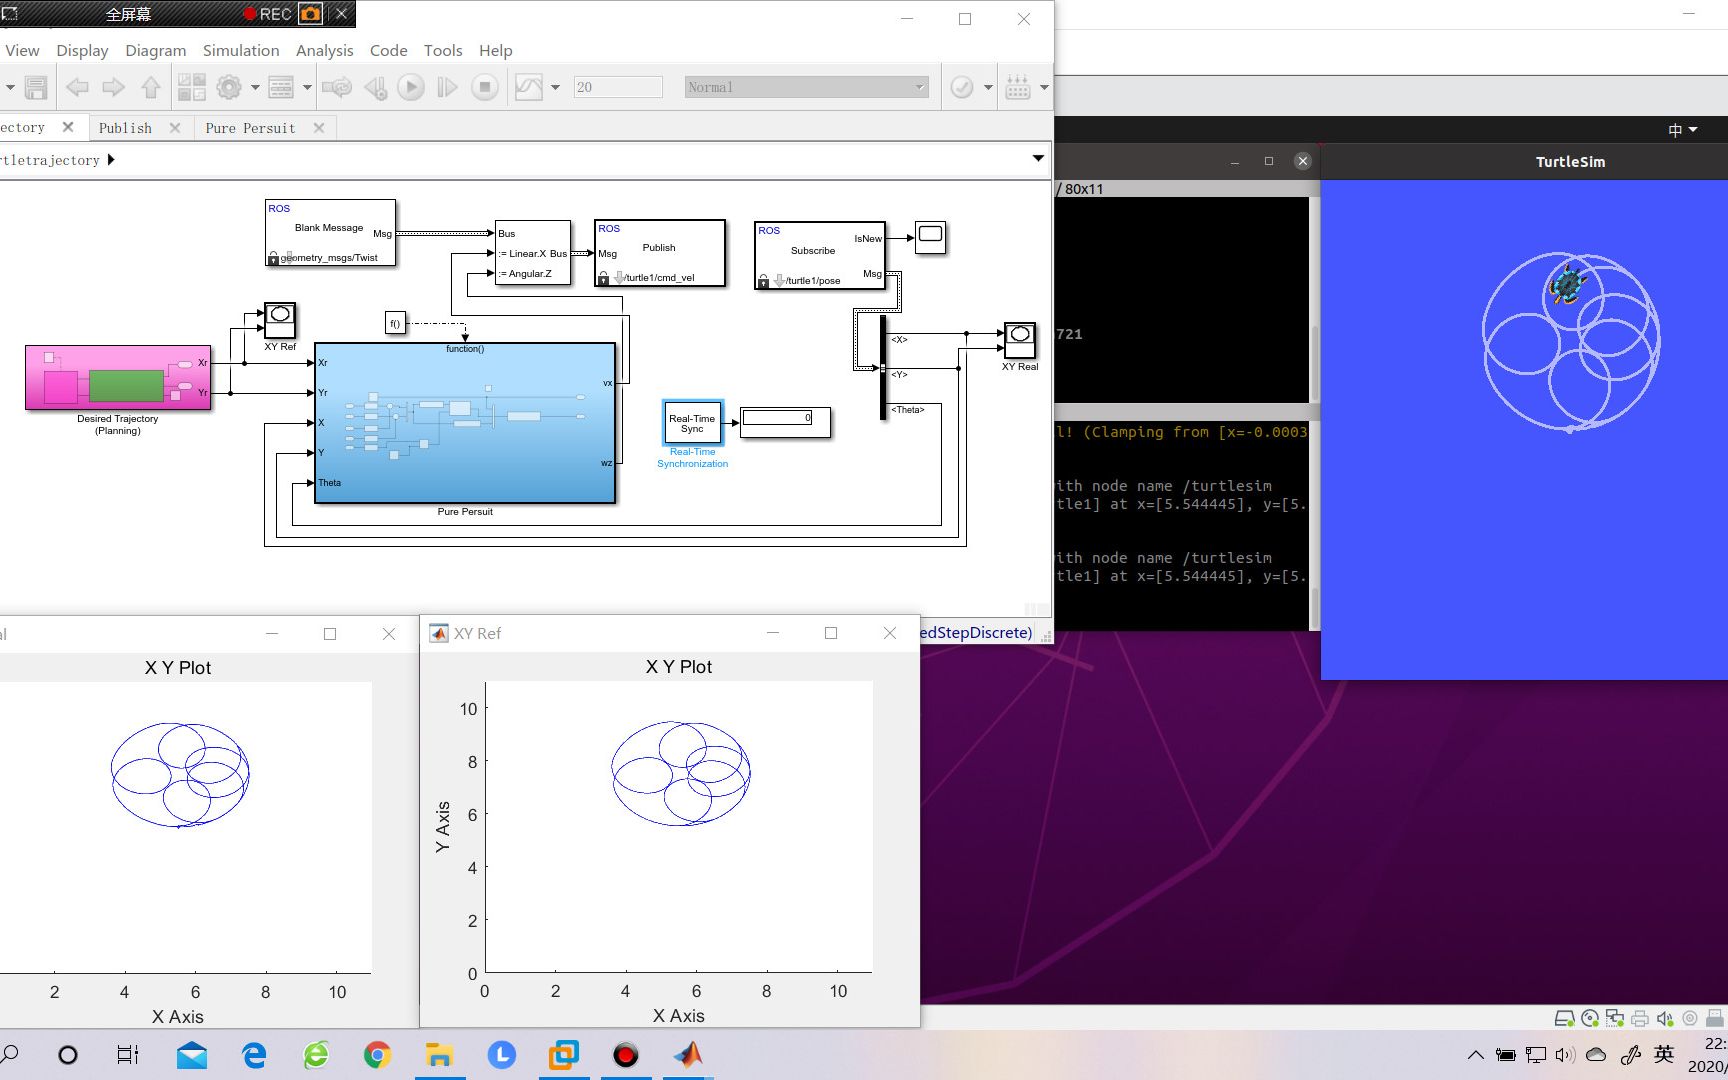Click the Build Model icon
The height and width of the screenshot is (1080, 1728).
point(1018,88)
